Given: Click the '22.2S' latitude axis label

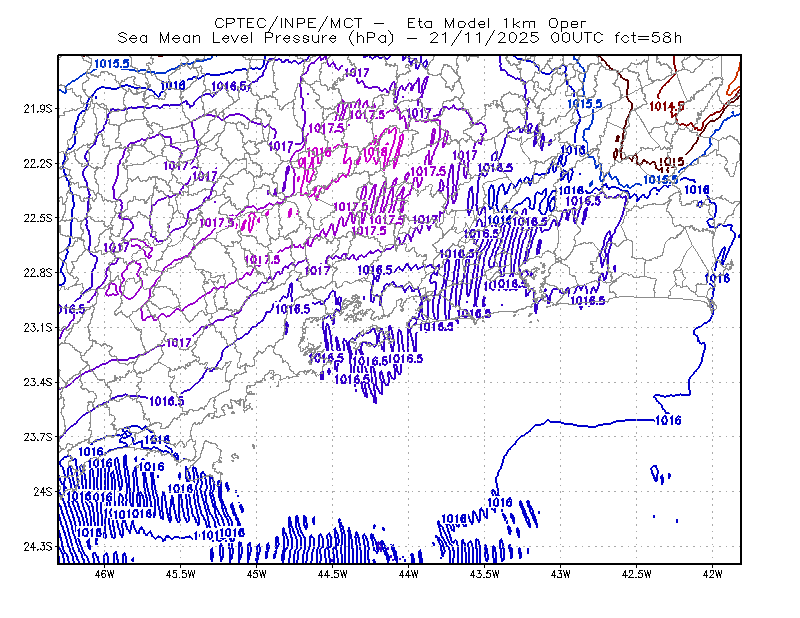Looking at the screenshot, I should (x=37, y=163).
